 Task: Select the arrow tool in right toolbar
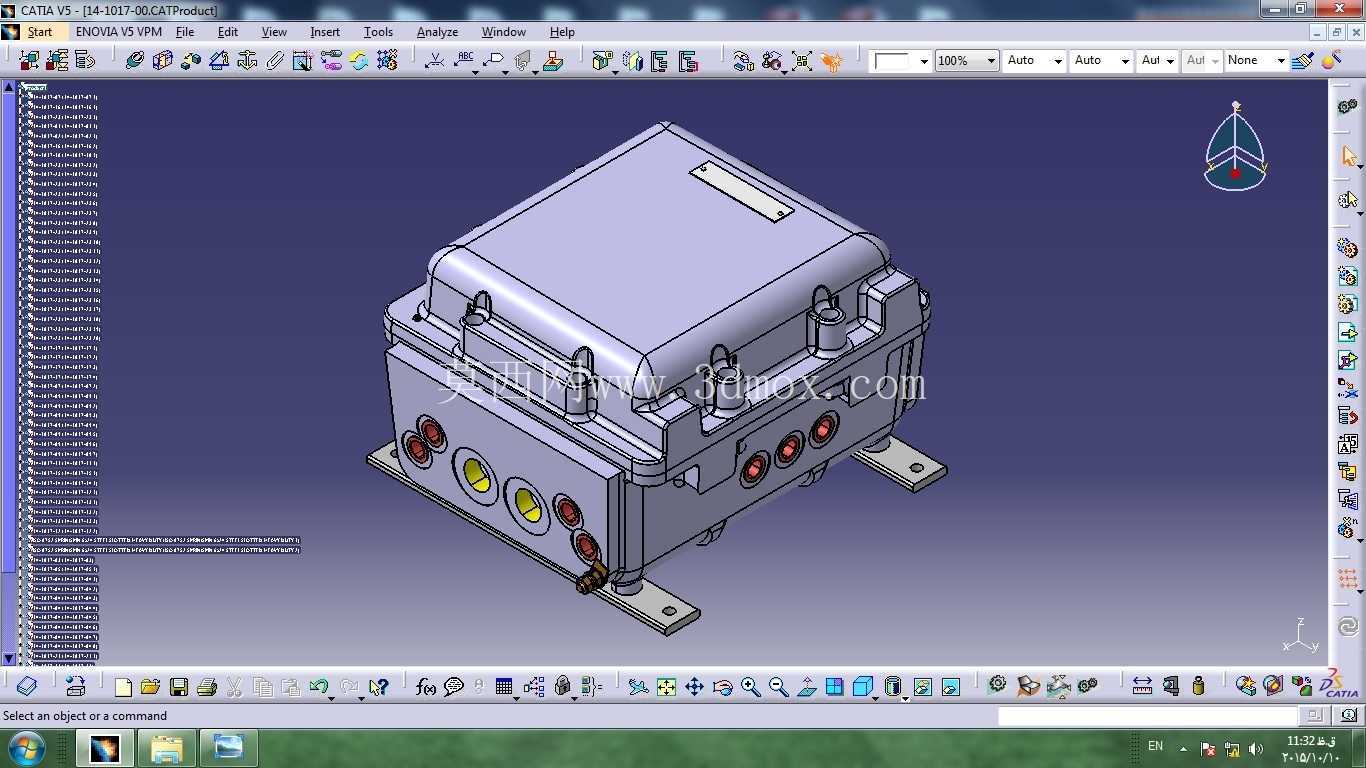click(x=1349, y=157)
